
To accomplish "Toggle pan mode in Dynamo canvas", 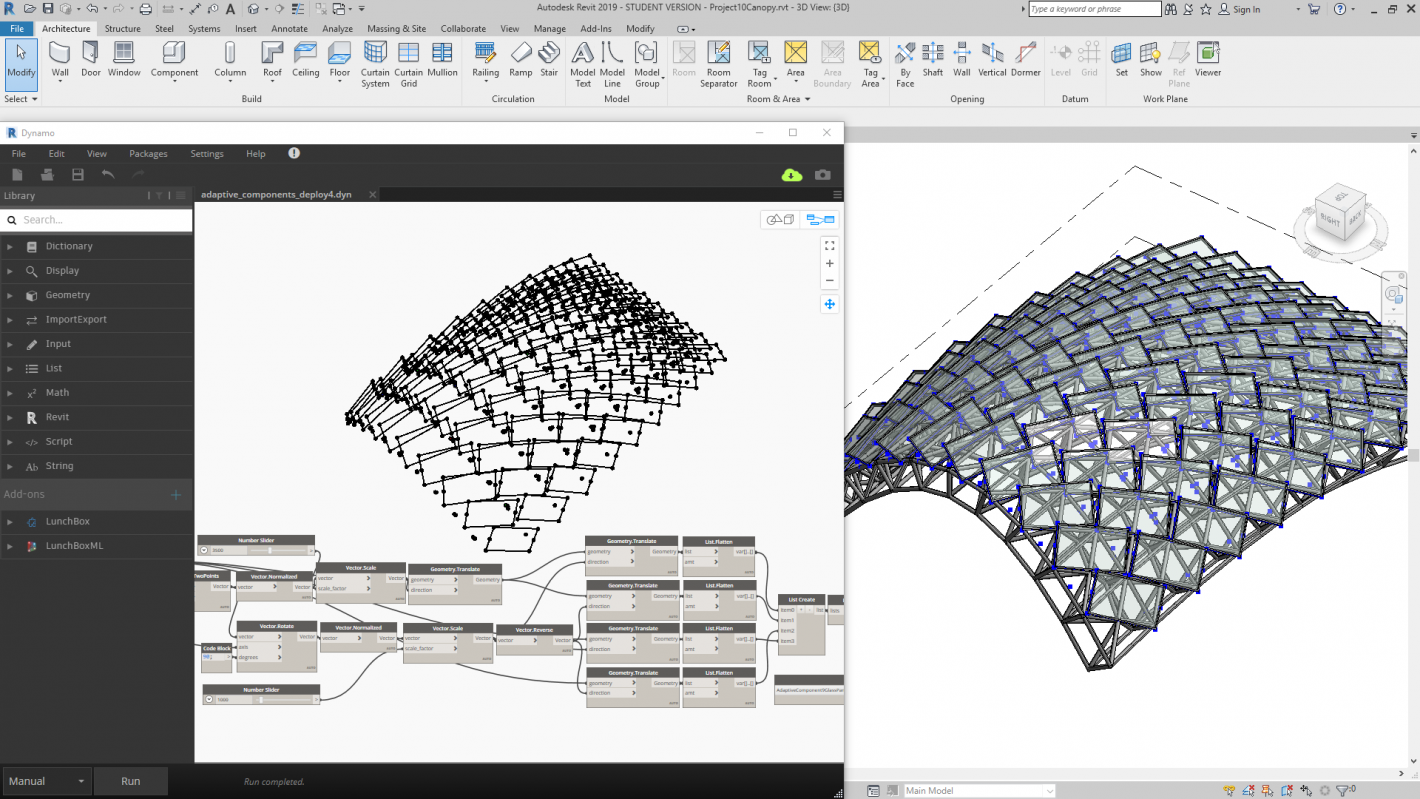I will coord(829,304).
